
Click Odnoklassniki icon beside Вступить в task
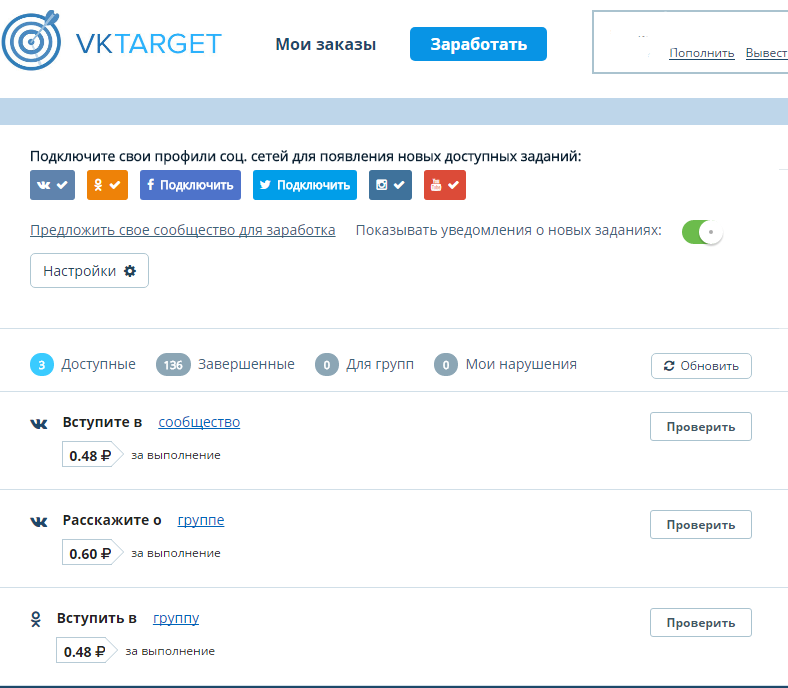pyautogui.click(x=36, y=619)
